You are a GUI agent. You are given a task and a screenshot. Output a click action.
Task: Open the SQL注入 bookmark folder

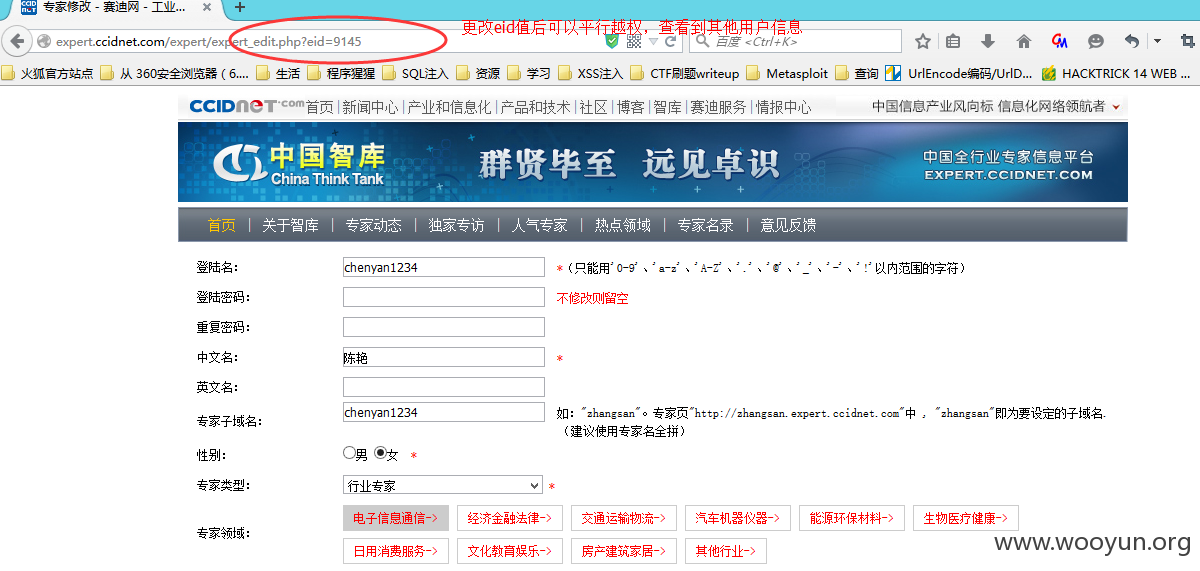[x=415, y=73]
